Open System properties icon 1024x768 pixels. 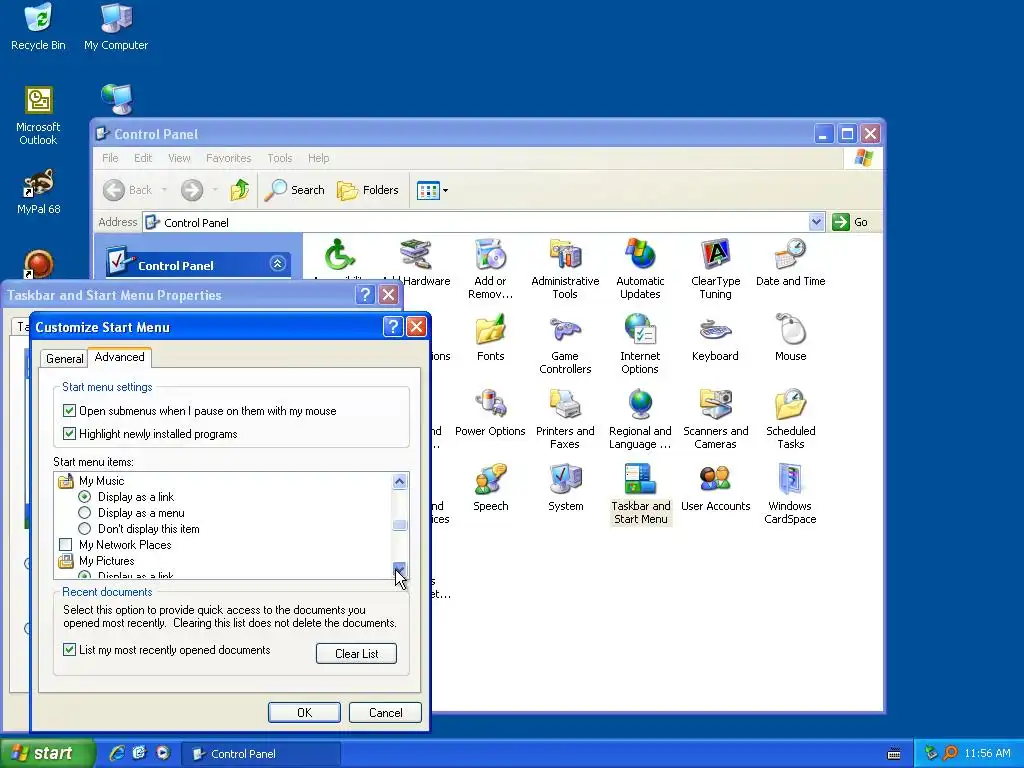[x=566, y=488]
